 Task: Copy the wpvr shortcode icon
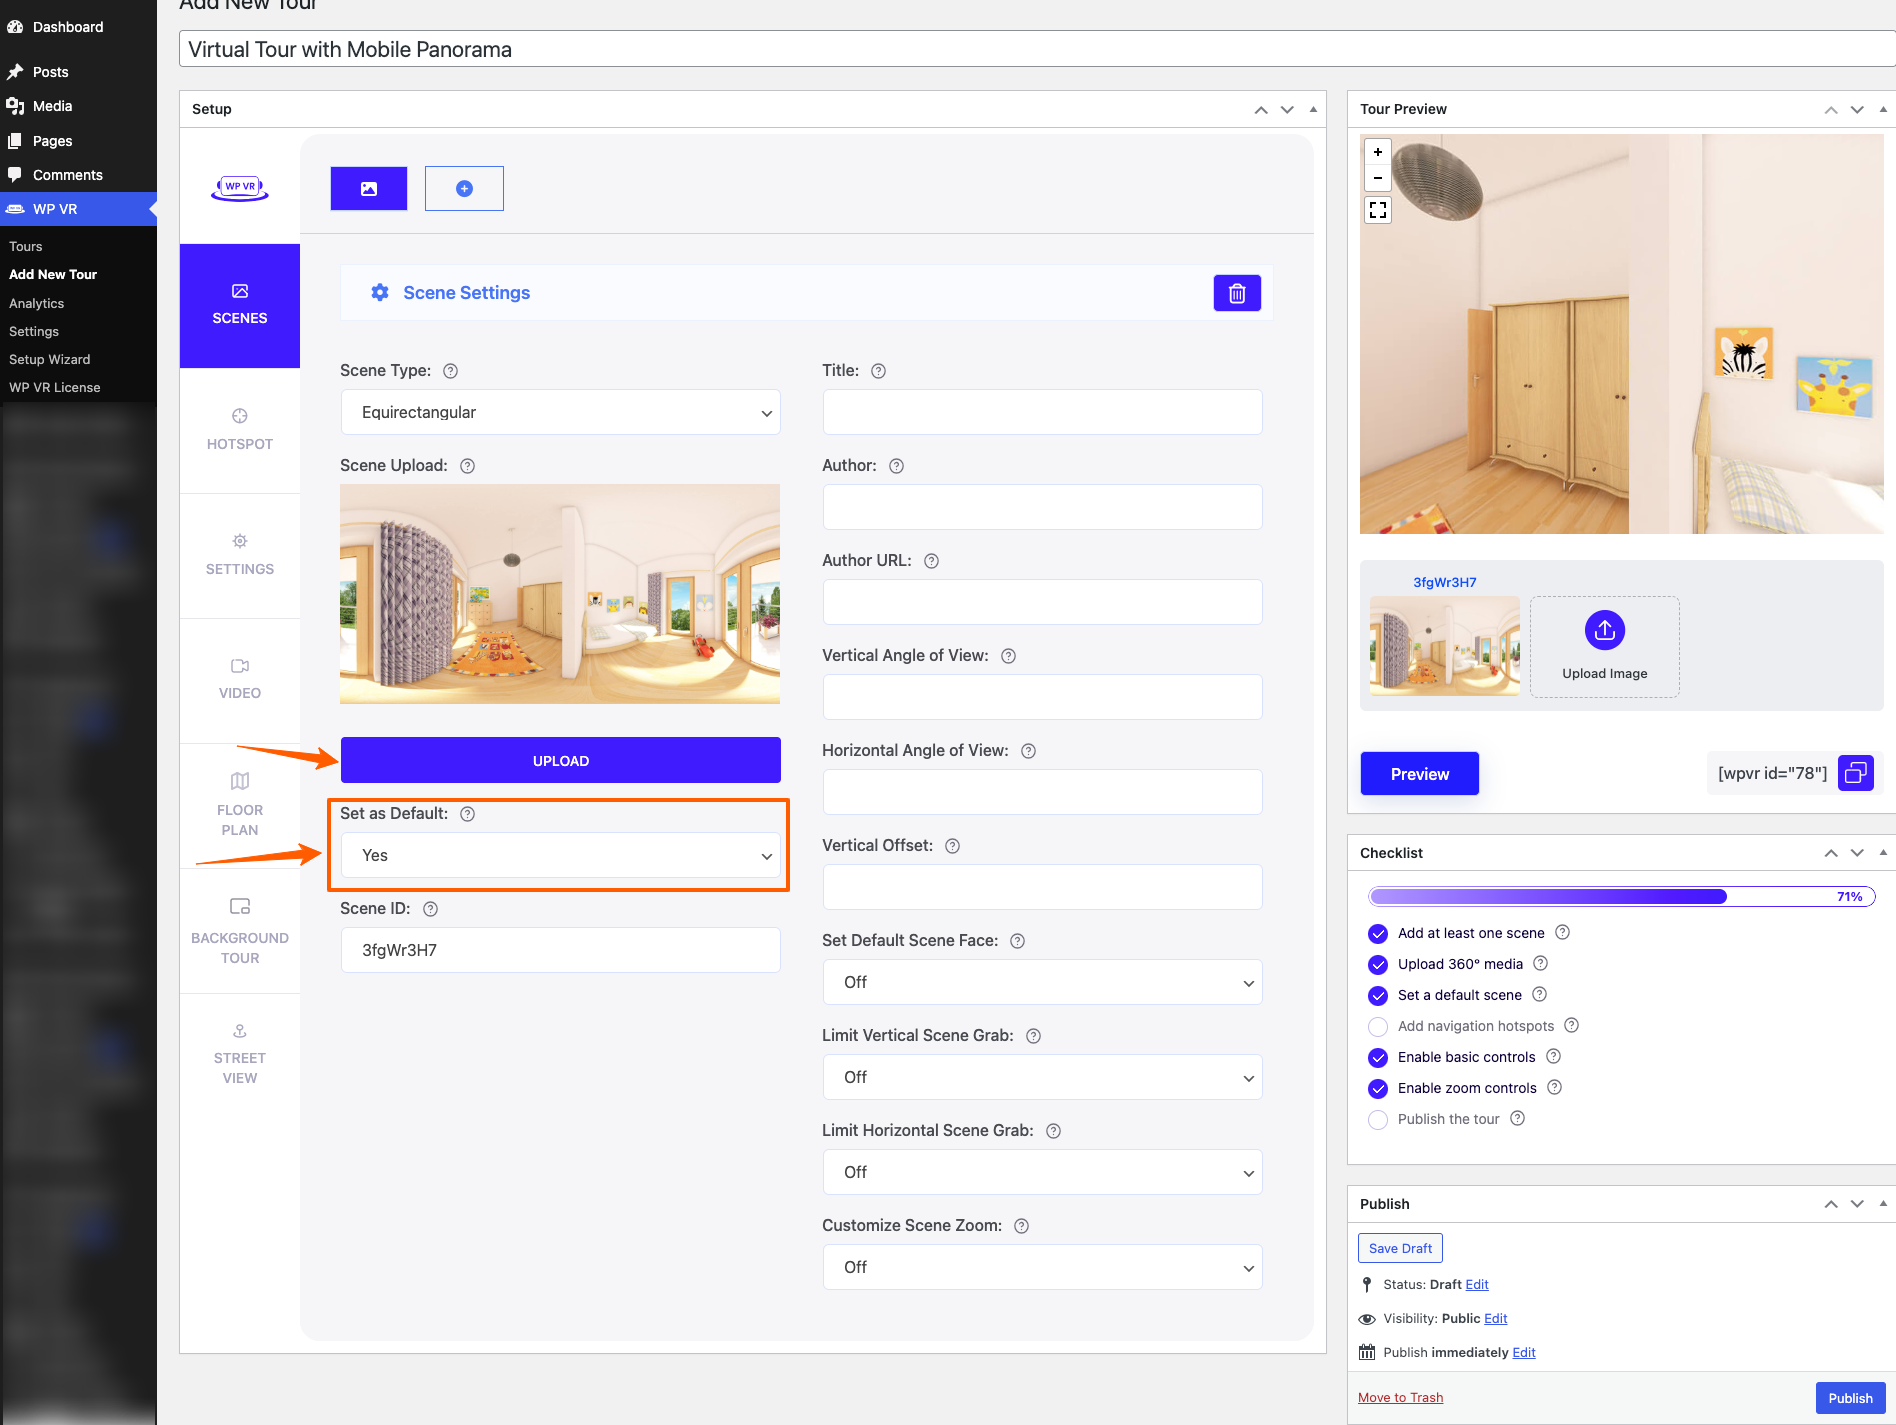tap(1856, 773)
